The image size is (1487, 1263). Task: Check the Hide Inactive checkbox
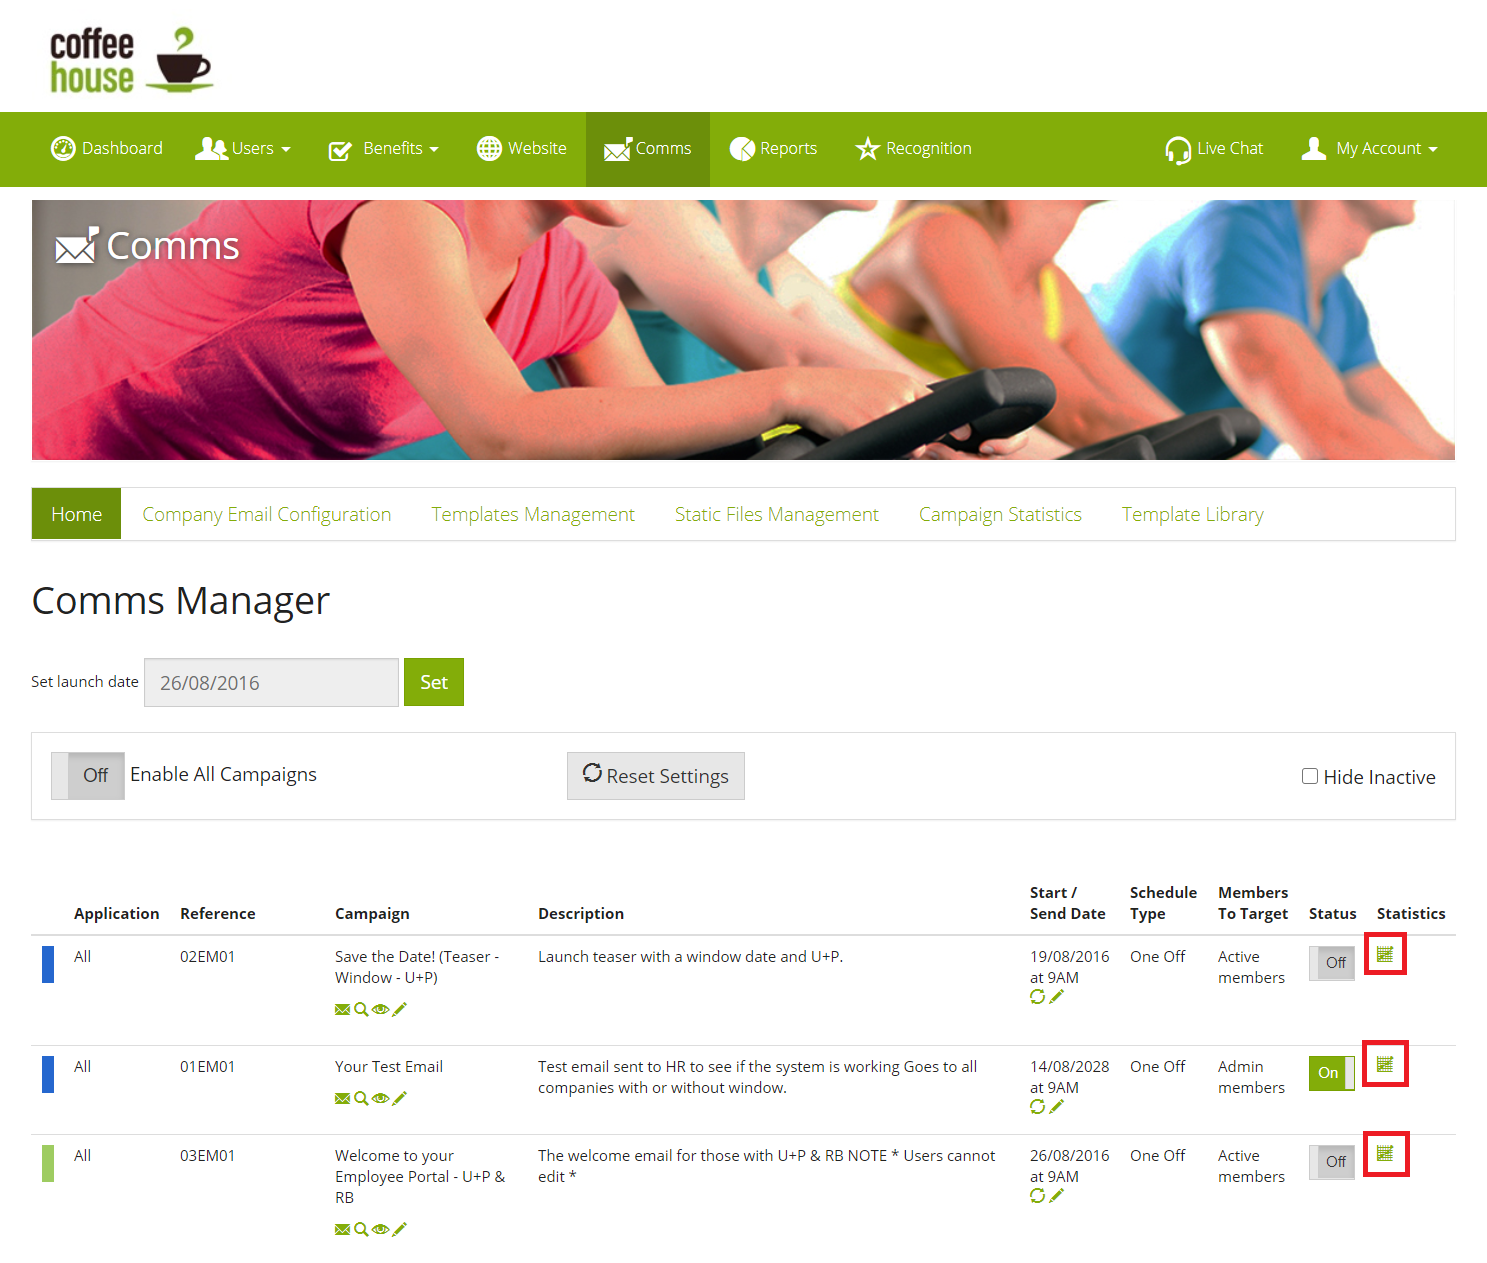click(1310, 776)
